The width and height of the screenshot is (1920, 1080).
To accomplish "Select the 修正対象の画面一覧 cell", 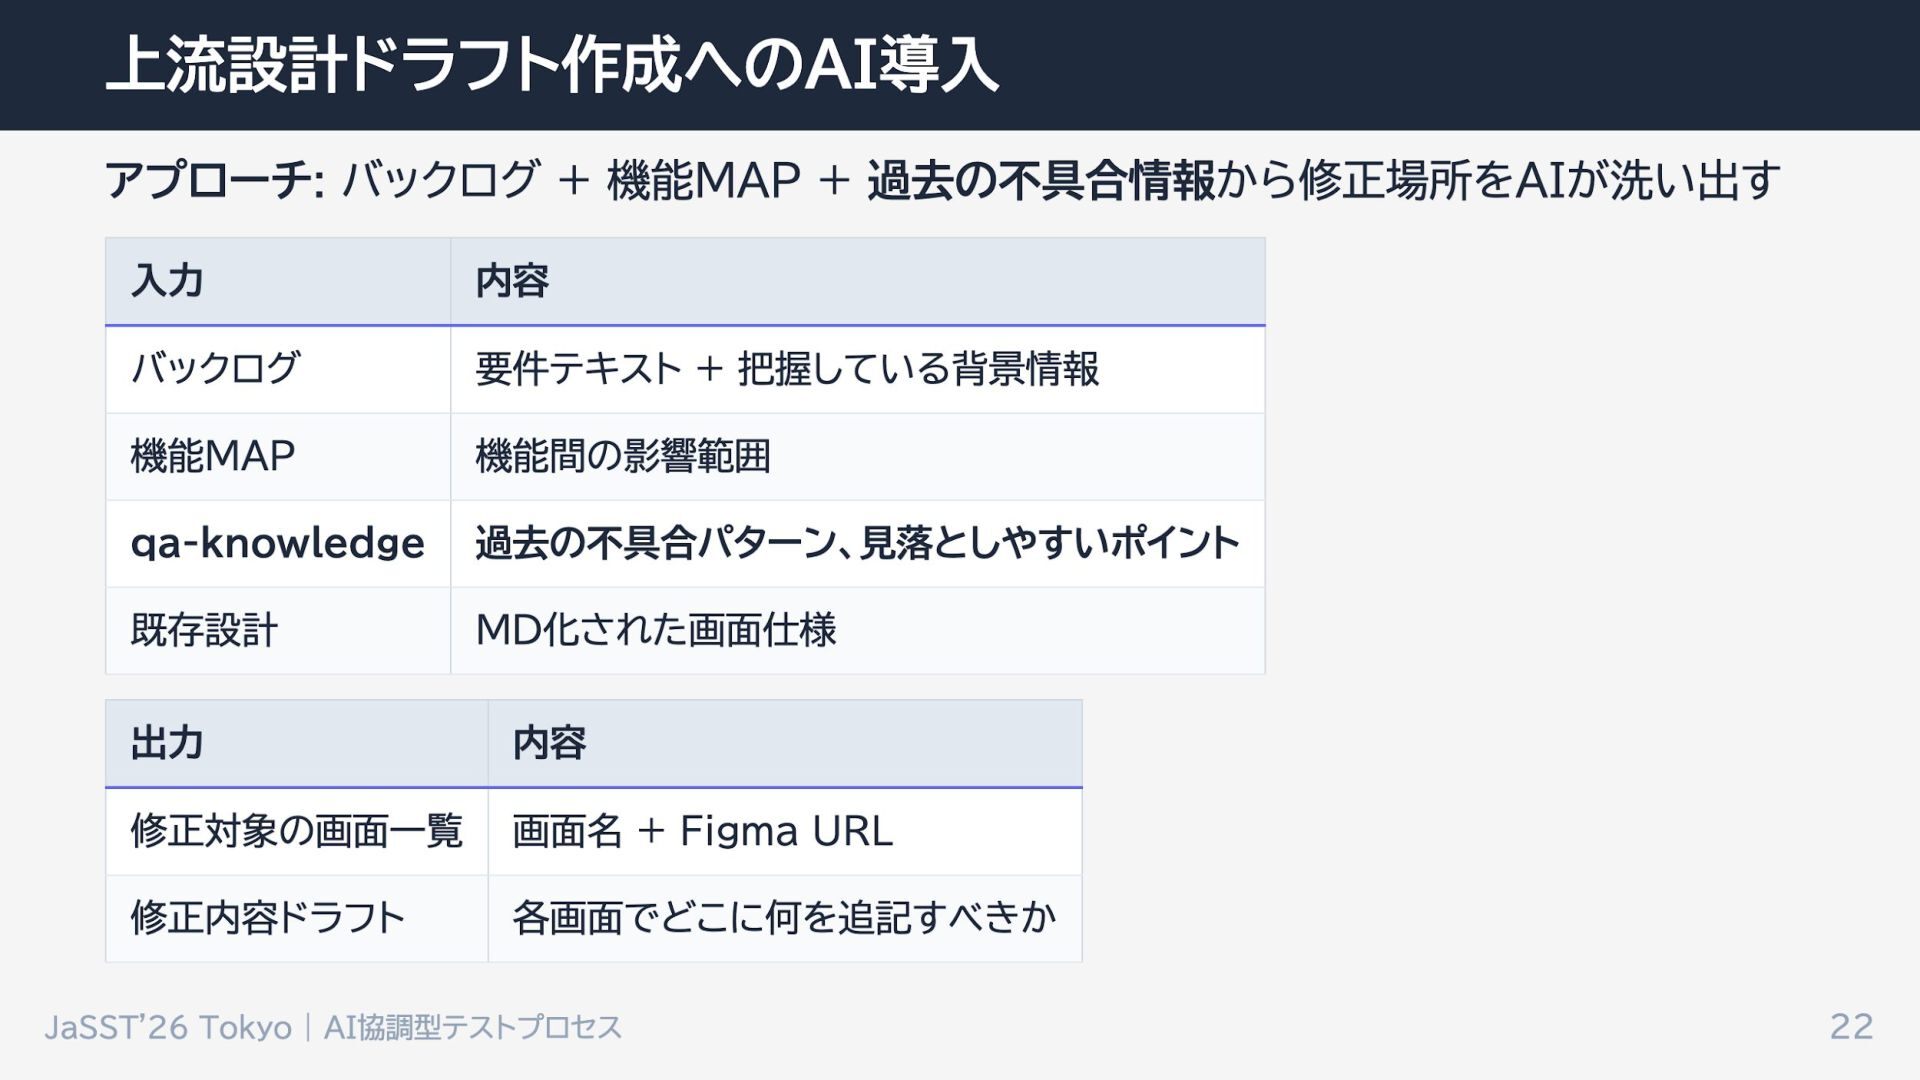I will pyautogui.click(x=296, y=831).
